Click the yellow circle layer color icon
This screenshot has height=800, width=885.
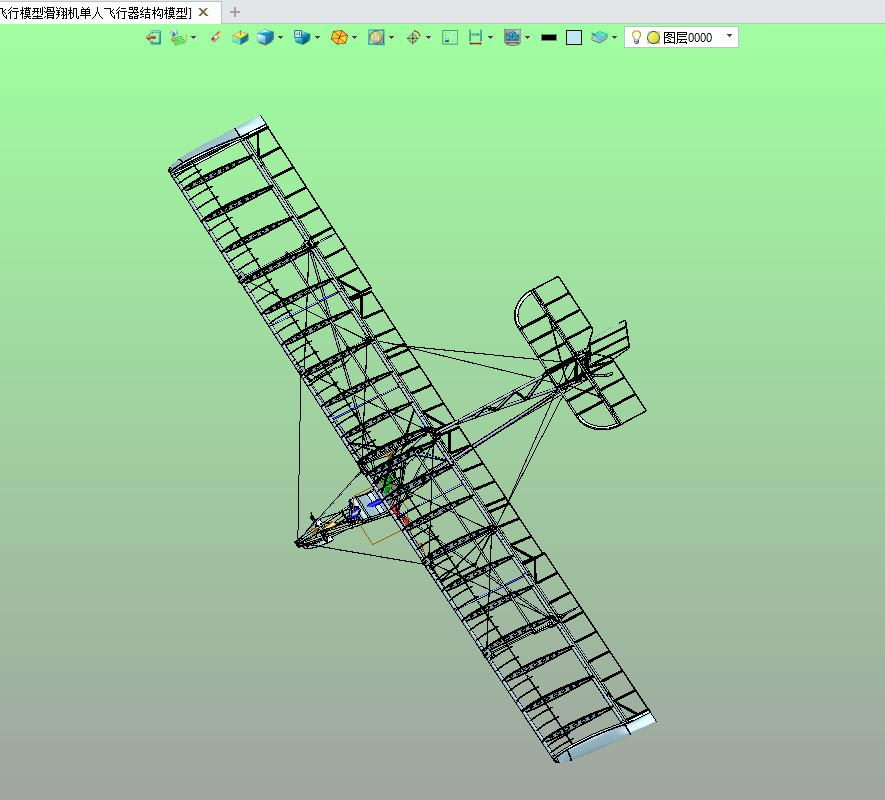tap(654, 38)
